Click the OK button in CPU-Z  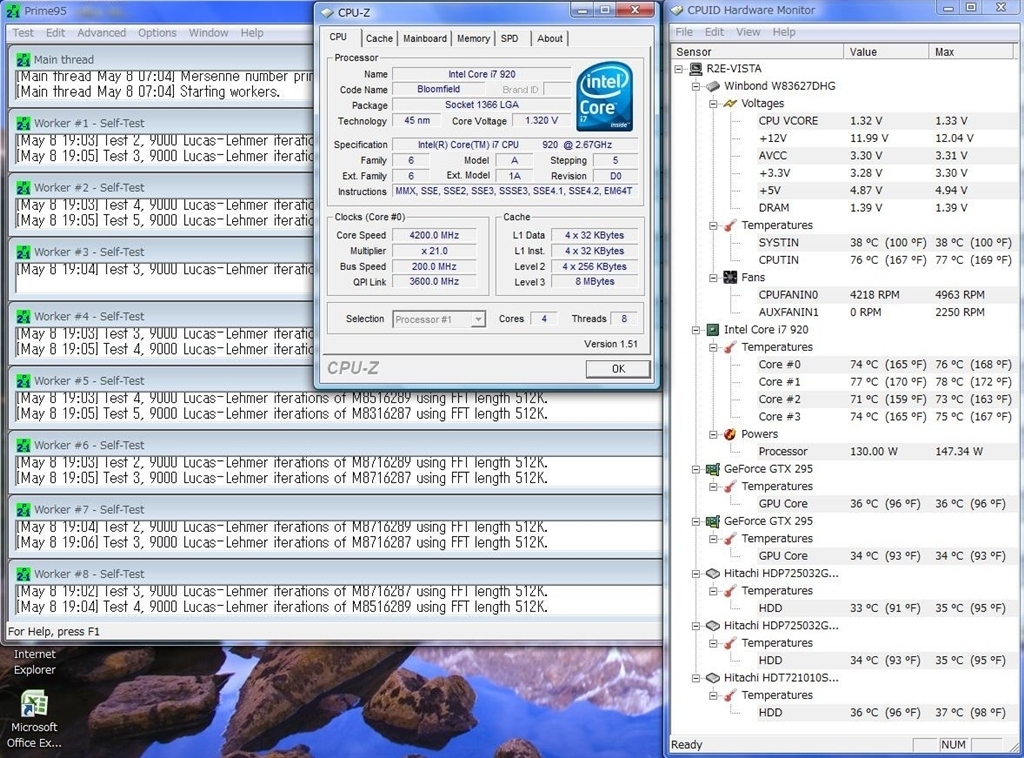click(618, 369)
